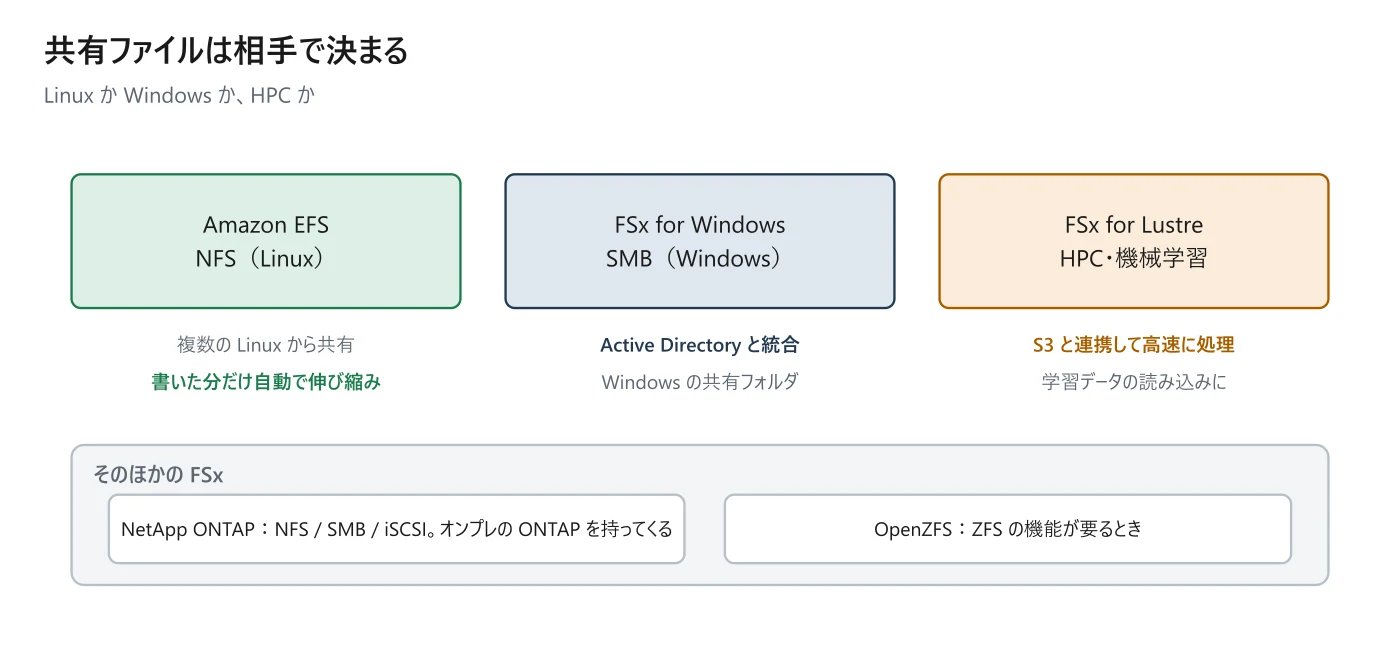Select the Amazon EFS NFS（Linux） box

pos(266,241)
